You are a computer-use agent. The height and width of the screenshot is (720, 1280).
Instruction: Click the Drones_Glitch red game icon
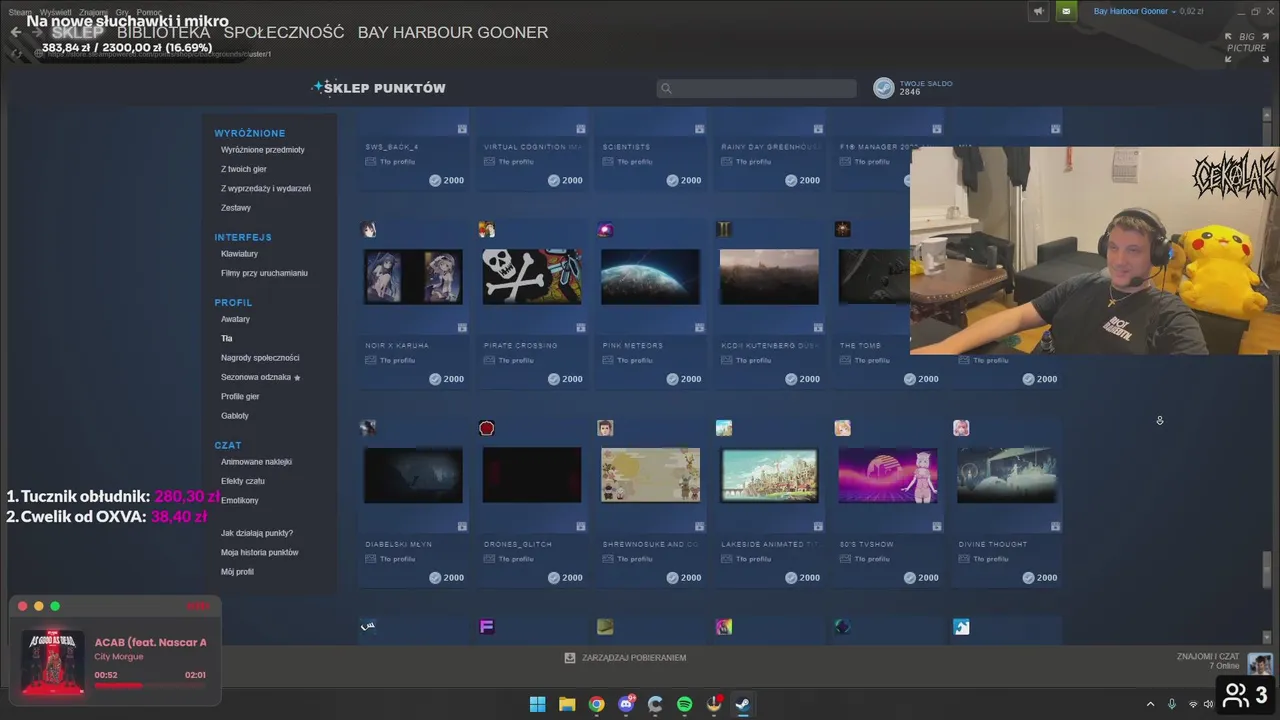(x=487, y=428)
